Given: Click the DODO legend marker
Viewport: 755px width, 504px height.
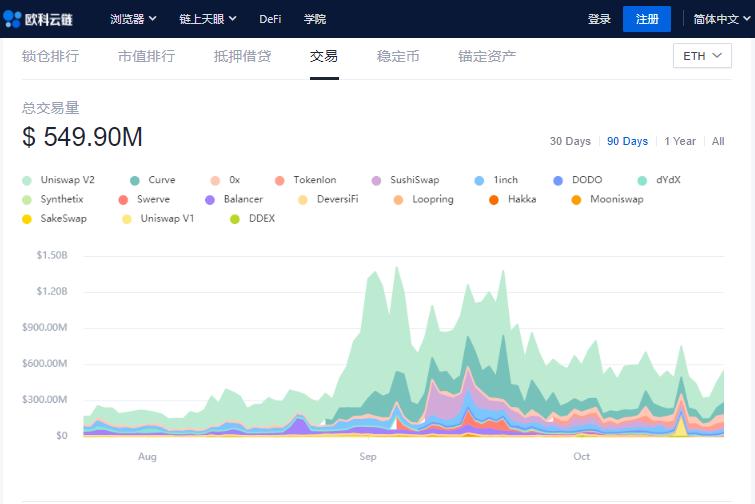Looking at the screenshot, I should (x=558, y=181).
